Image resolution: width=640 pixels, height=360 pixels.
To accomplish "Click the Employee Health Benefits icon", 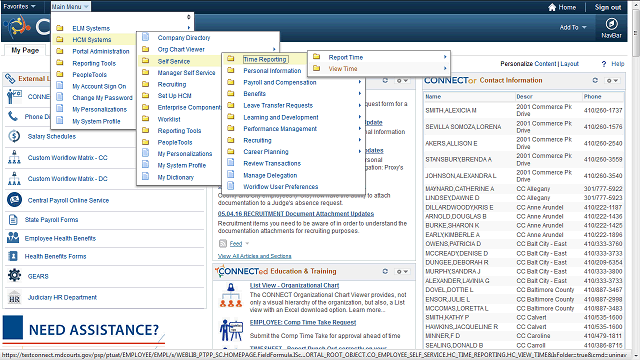I will (13, 238).
